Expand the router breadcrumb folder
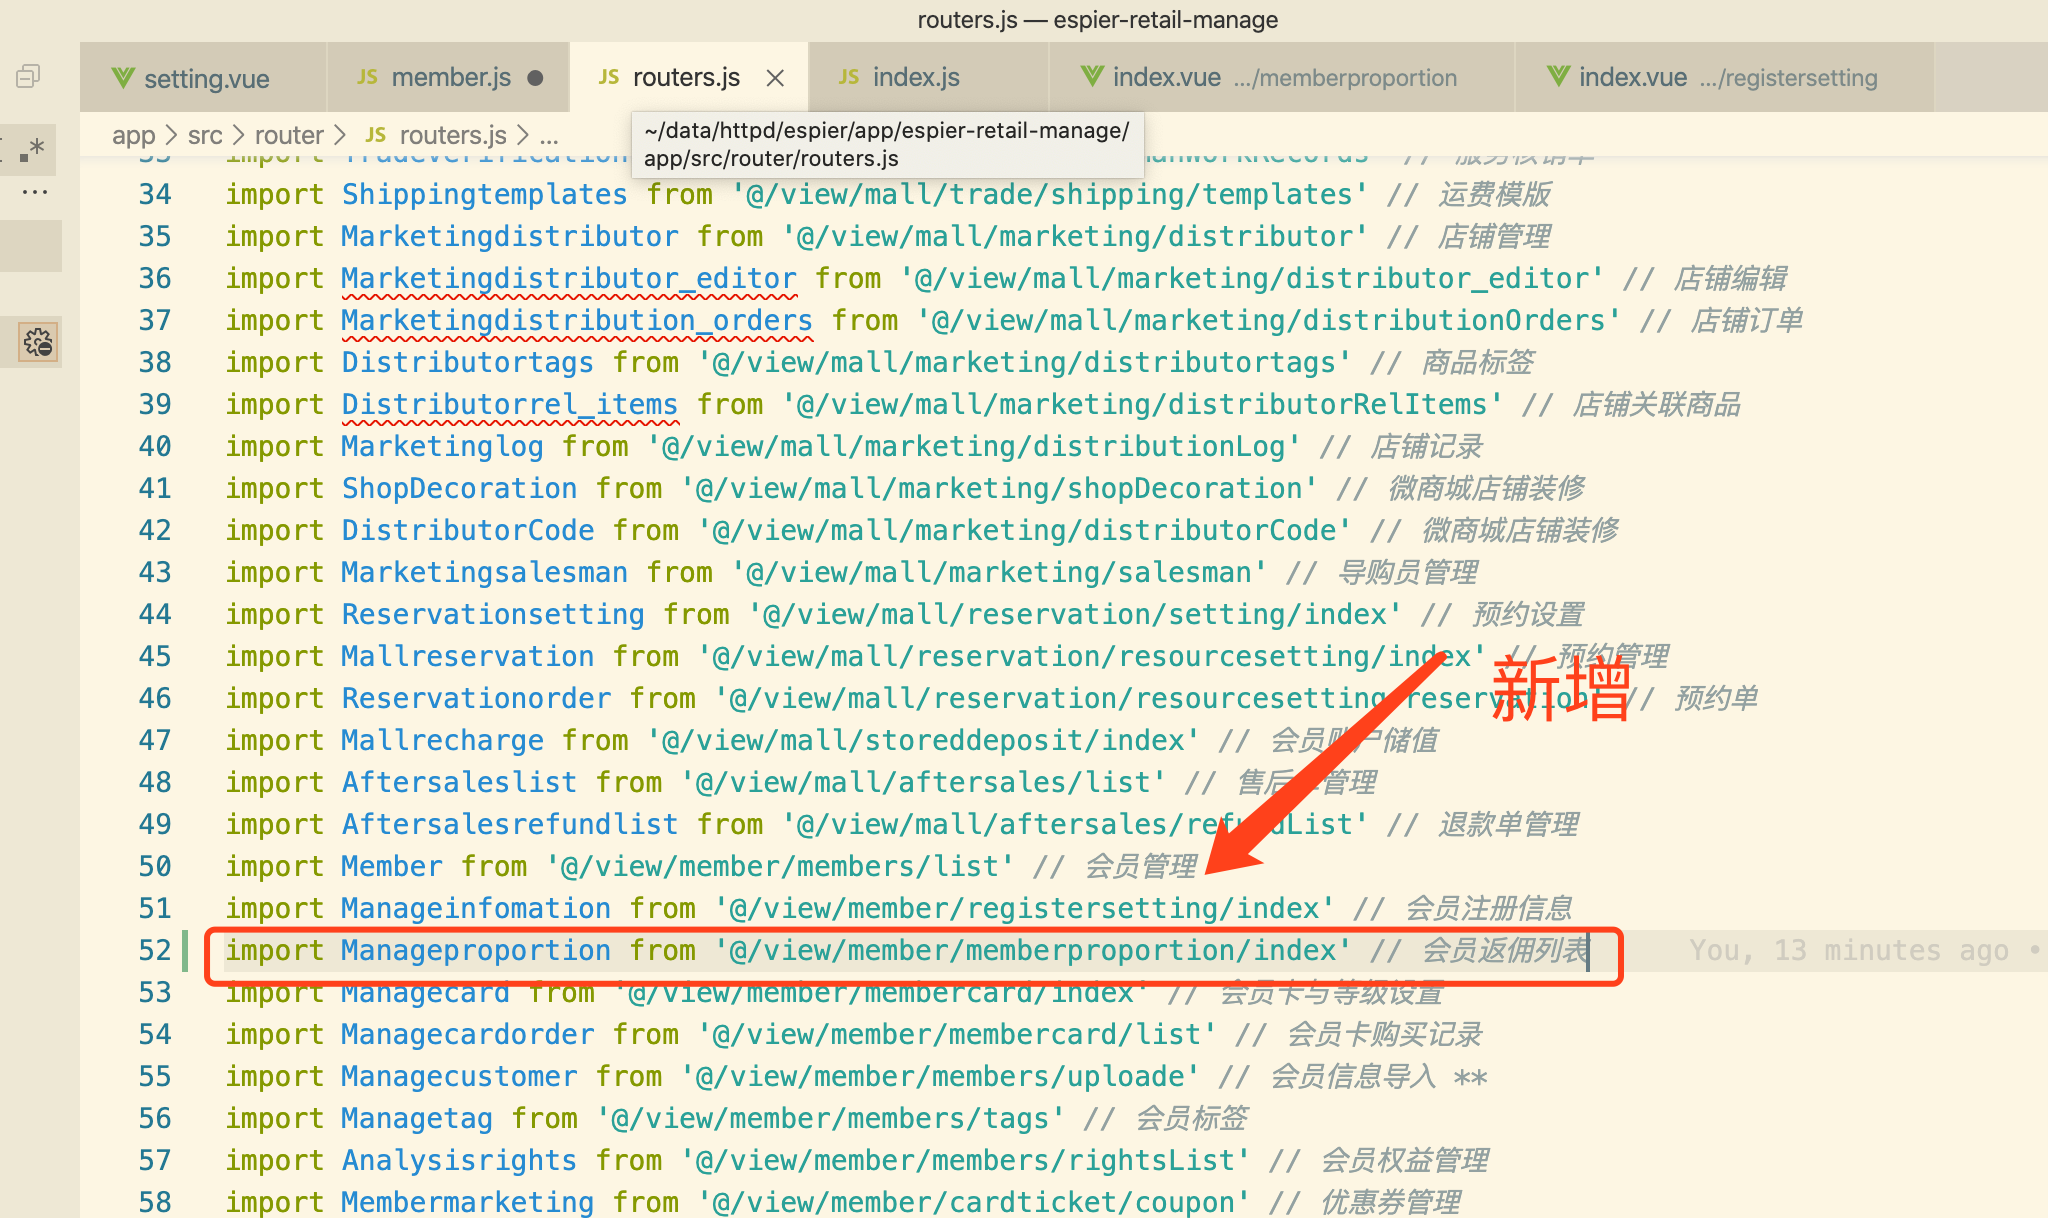This screenshot has width=2048, height=1218. 288,135
